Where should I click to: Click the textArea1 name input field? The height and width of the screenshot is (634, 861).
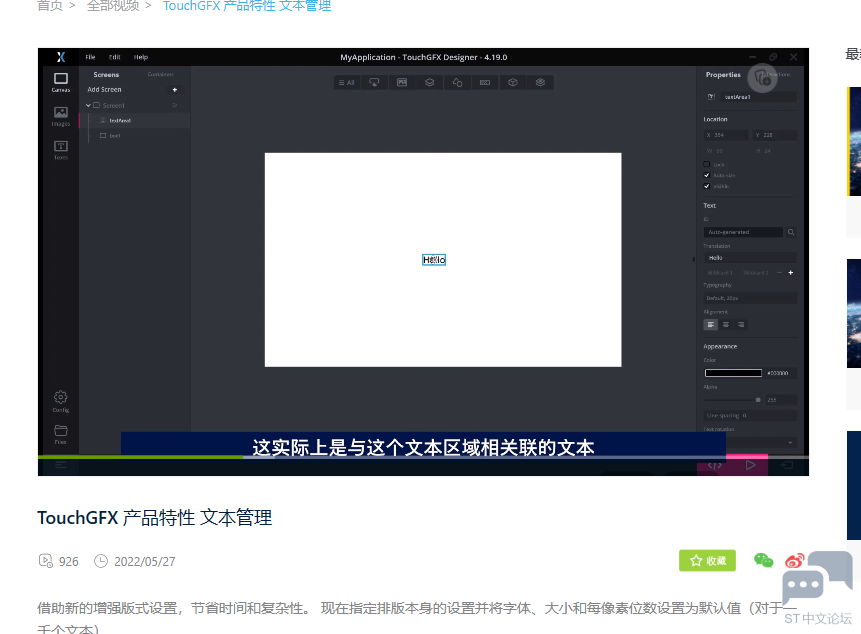[x=758, y=97]
